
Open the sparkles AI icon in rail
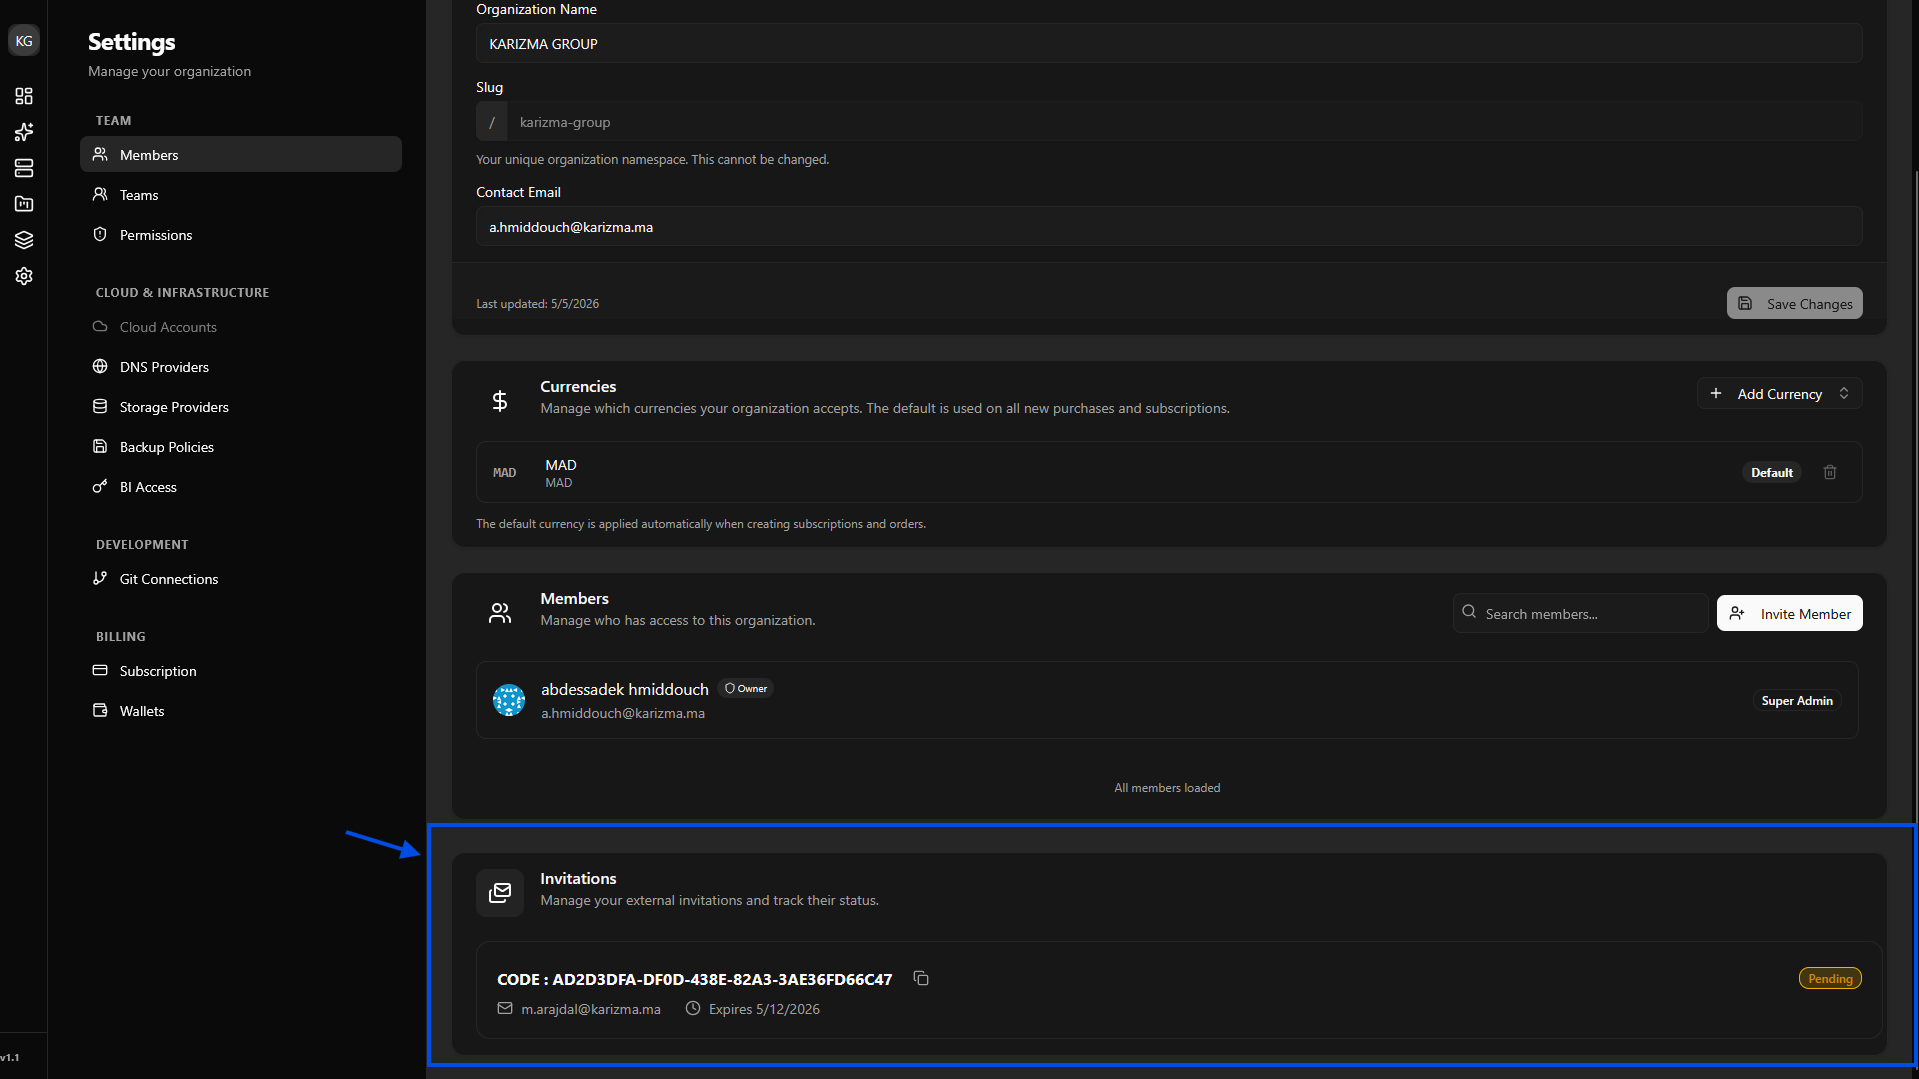[x=24, y=132]
